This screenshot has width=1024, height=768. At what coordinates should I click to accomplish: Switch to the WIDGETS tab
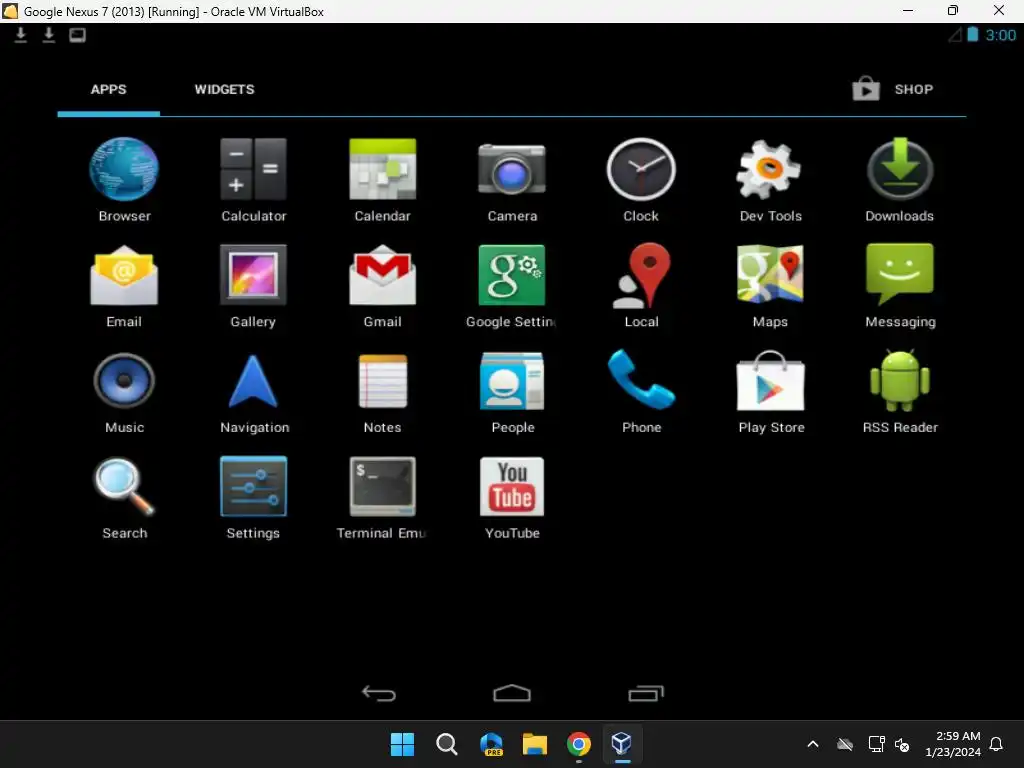(x=224, y=89)
